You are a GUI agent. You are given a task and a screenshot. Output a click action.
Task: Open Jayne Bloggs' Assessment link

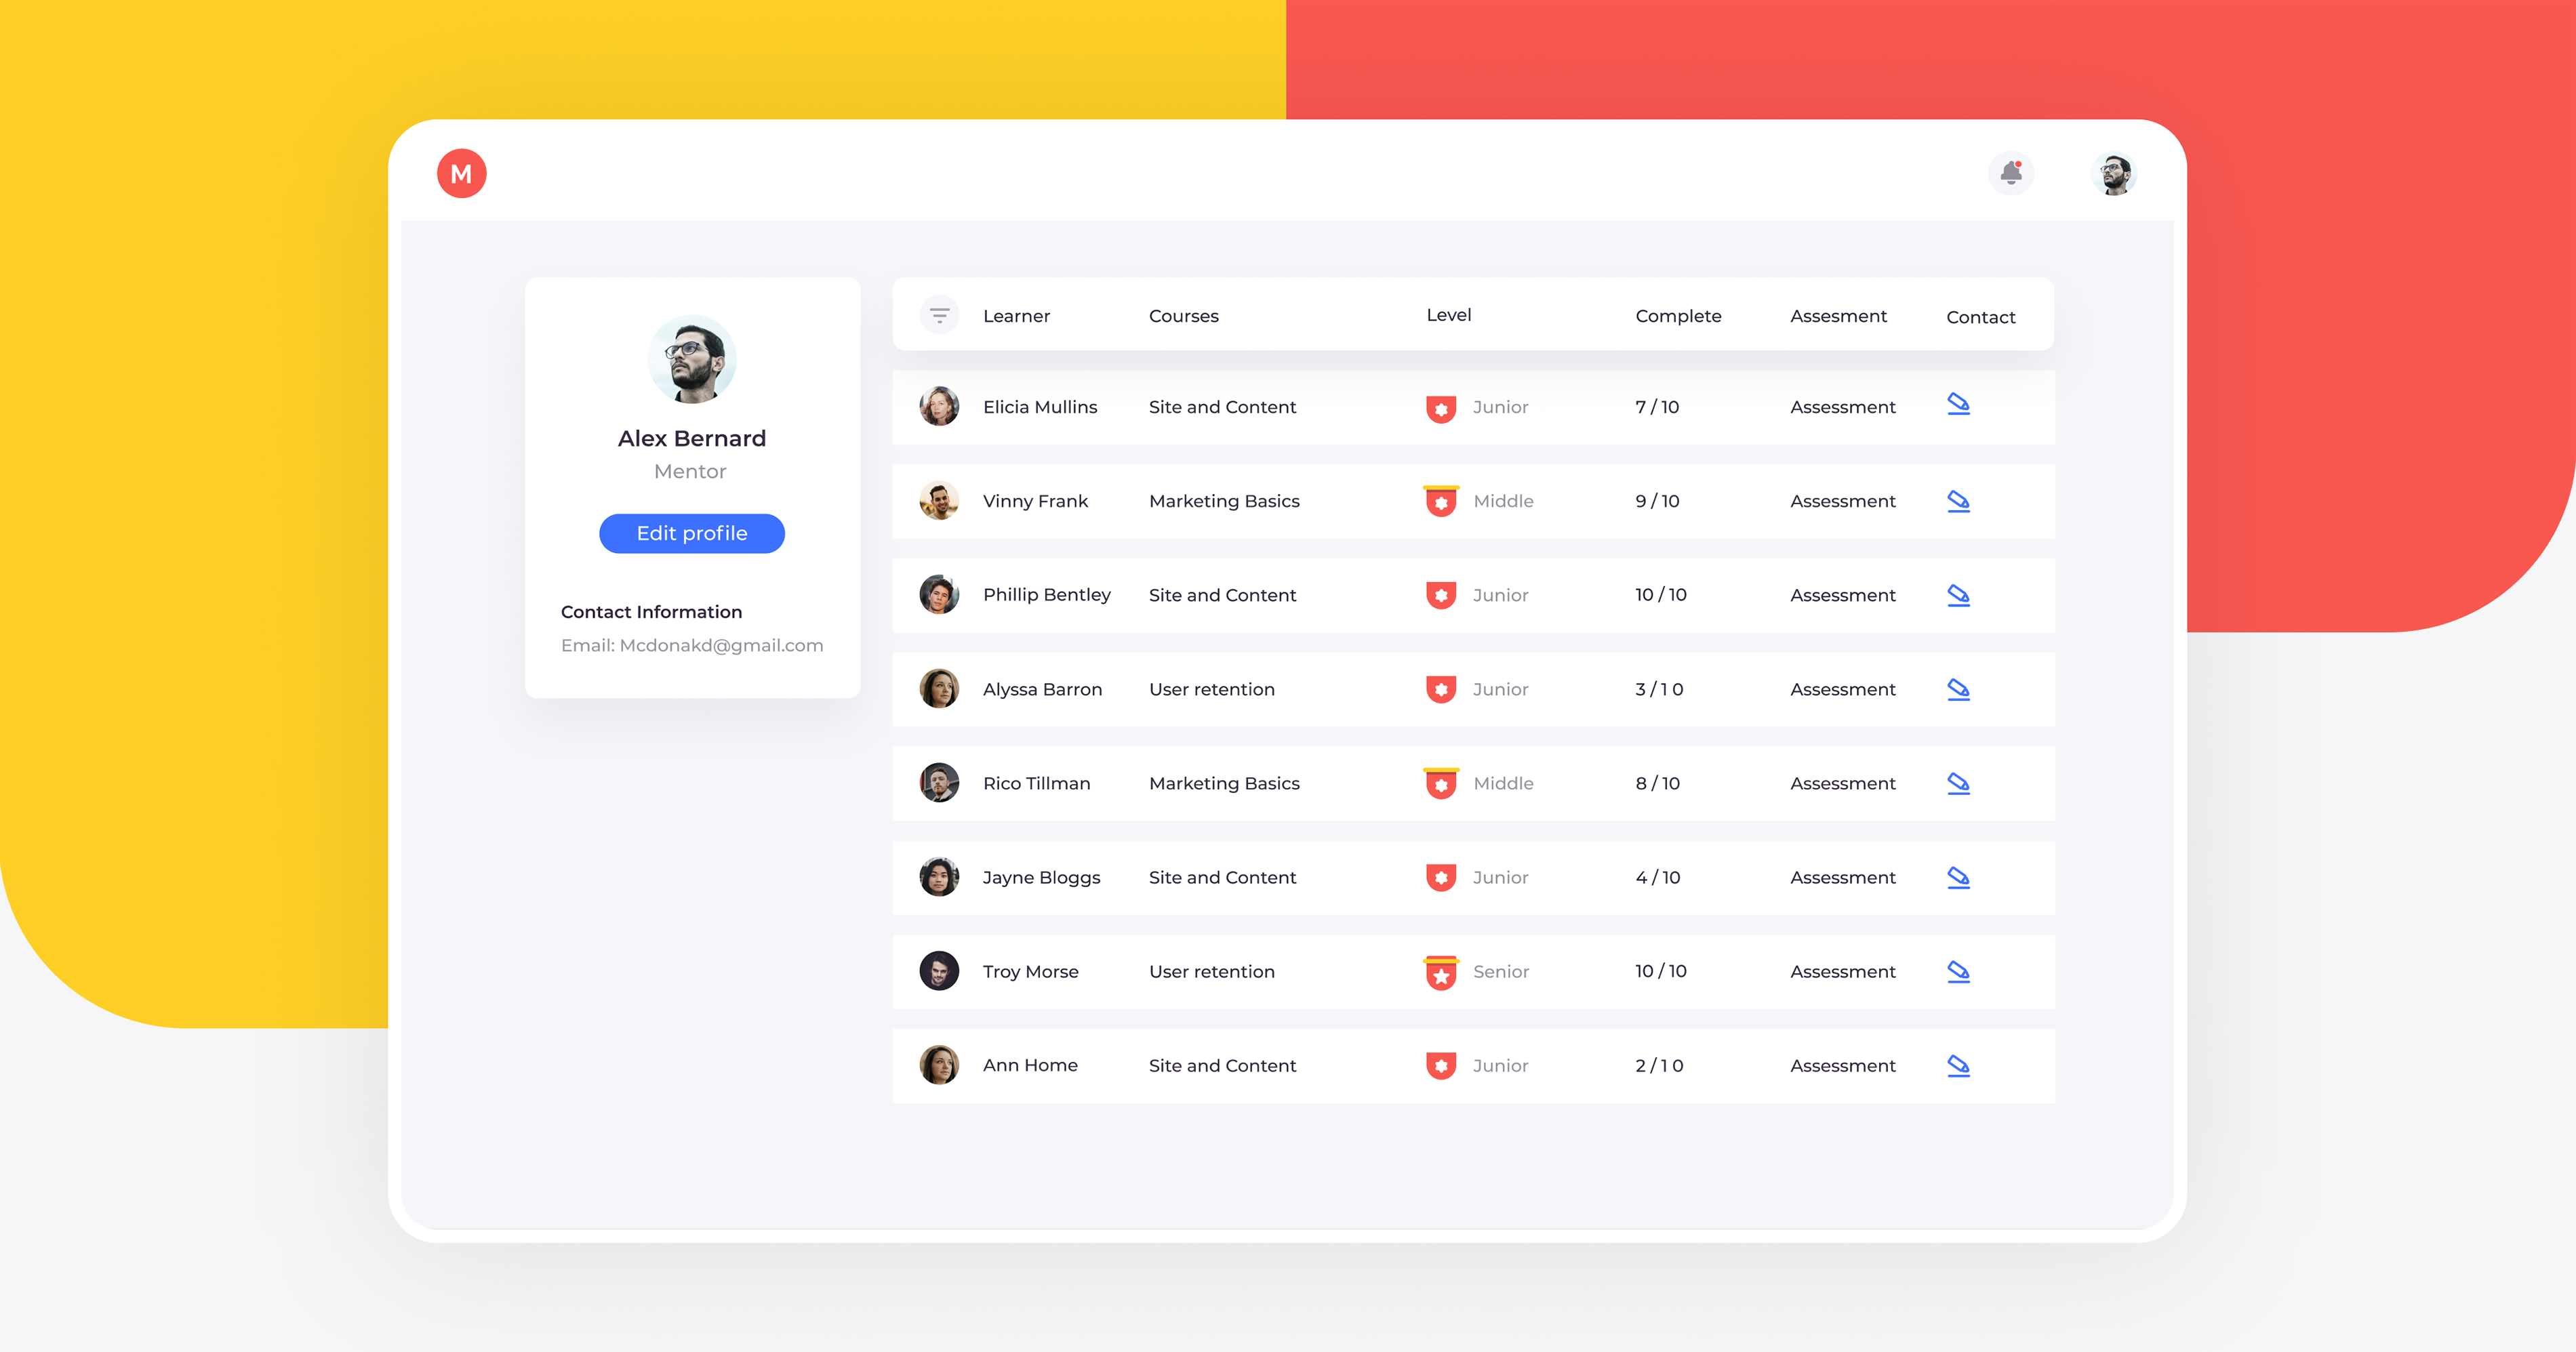click(1842, 877)
